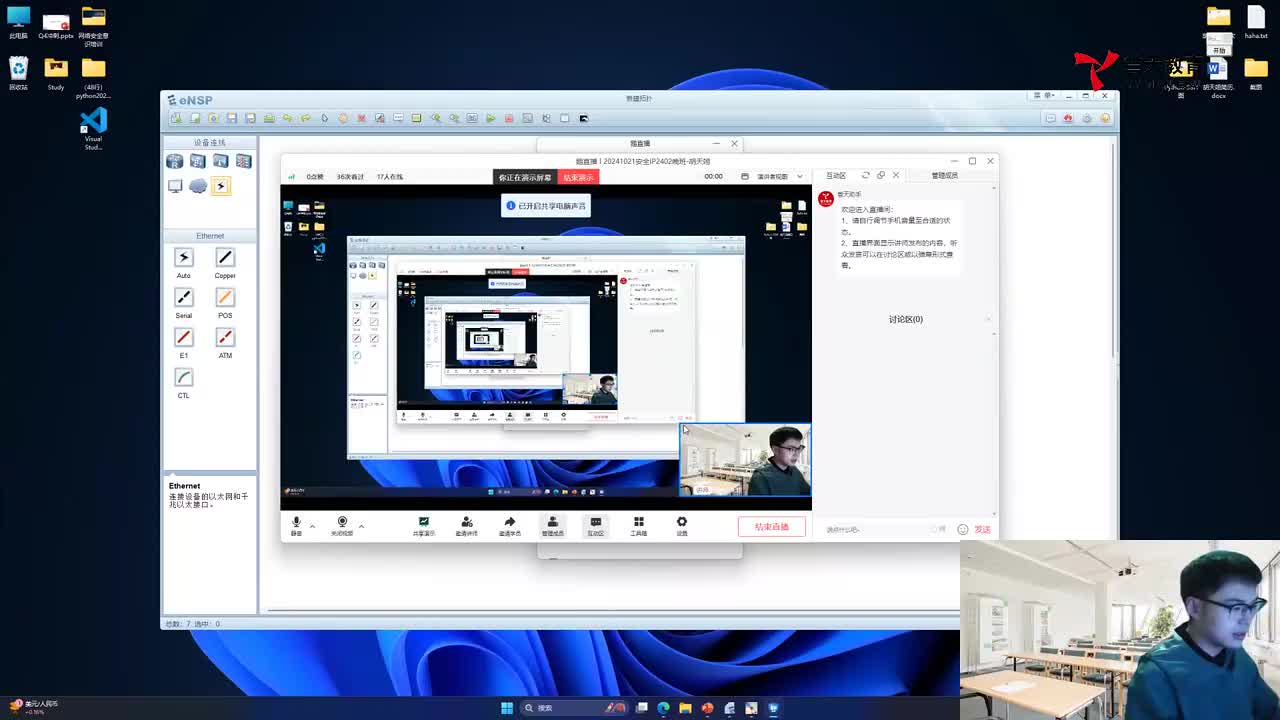
Task: Open Visual Studio Code desktop shortcut
Action: pos(93,128)
